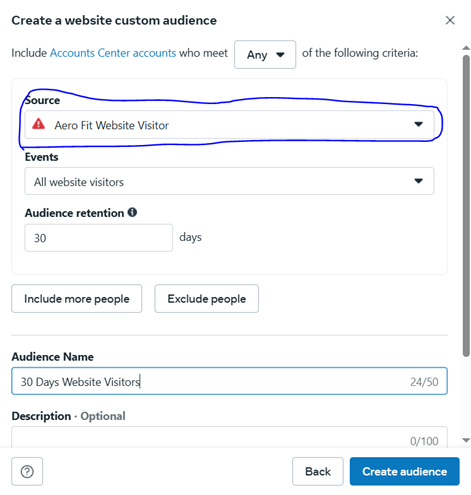Viewport: 471px width, 495px height.
Task: Click the scrollbar up arrow
Action: coord(466,48)
